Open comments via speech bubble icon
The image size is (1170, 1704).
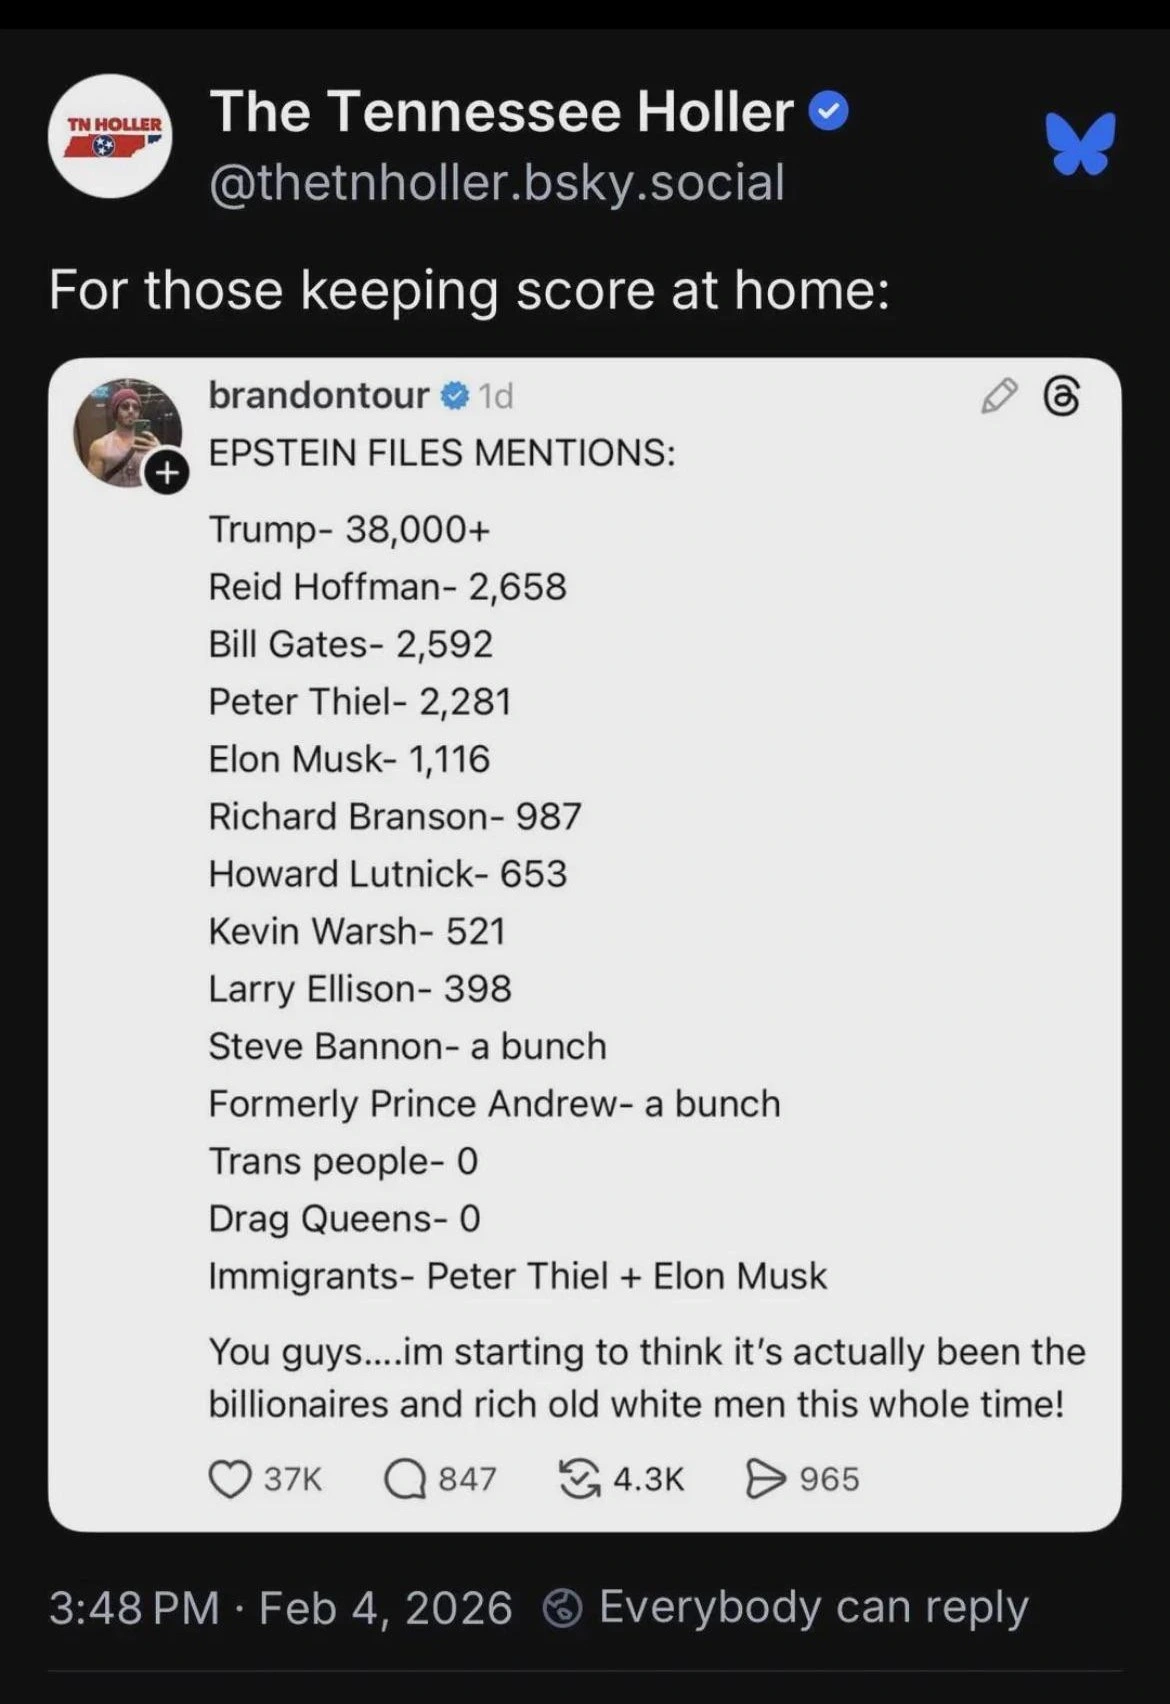coord(405,1479)
